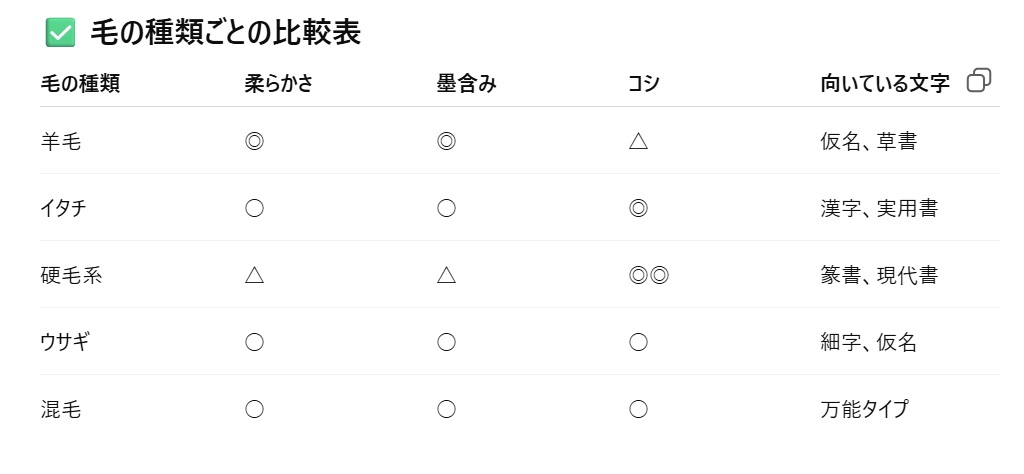Select the 硬毛系 row label
This screenshot has width=1024, height=474.
[x=71, y=276]
